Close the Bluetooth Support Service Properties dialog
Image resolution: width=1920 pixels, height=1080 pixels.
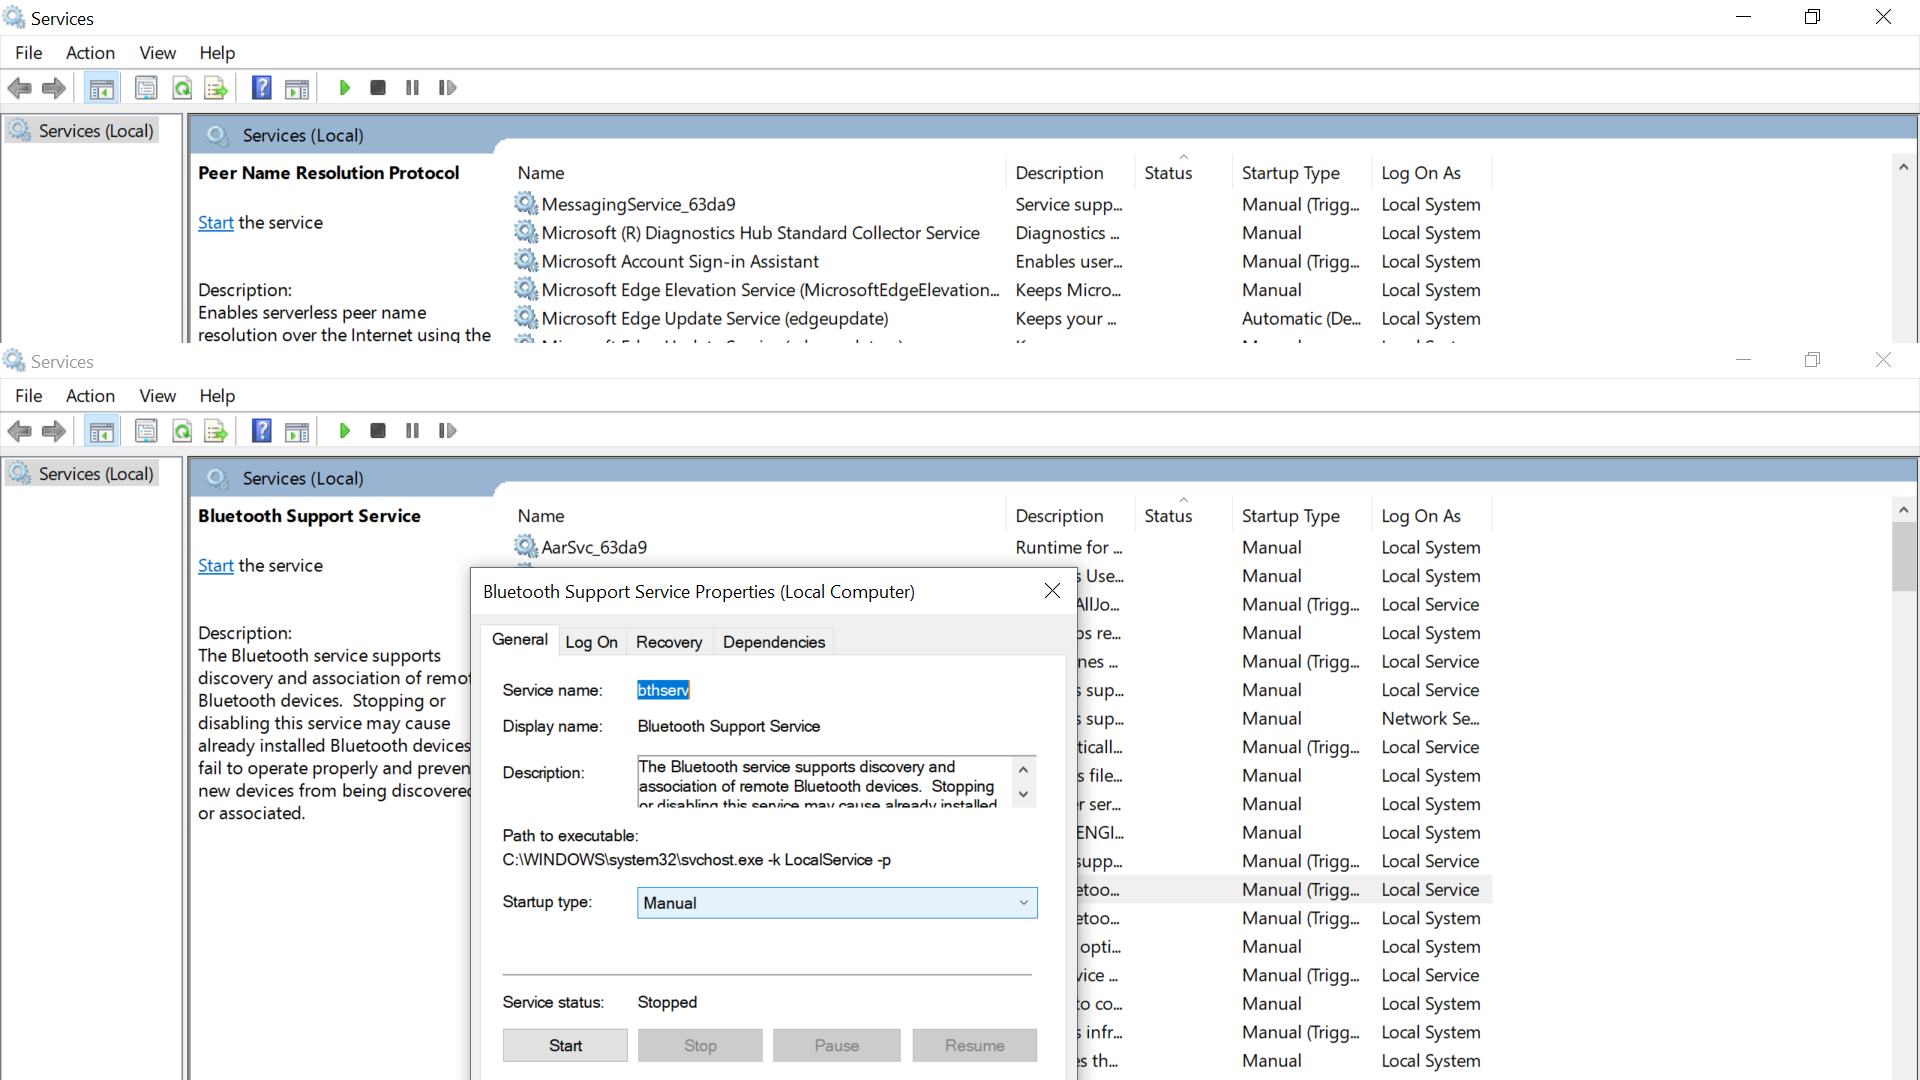click(1052, 591)
